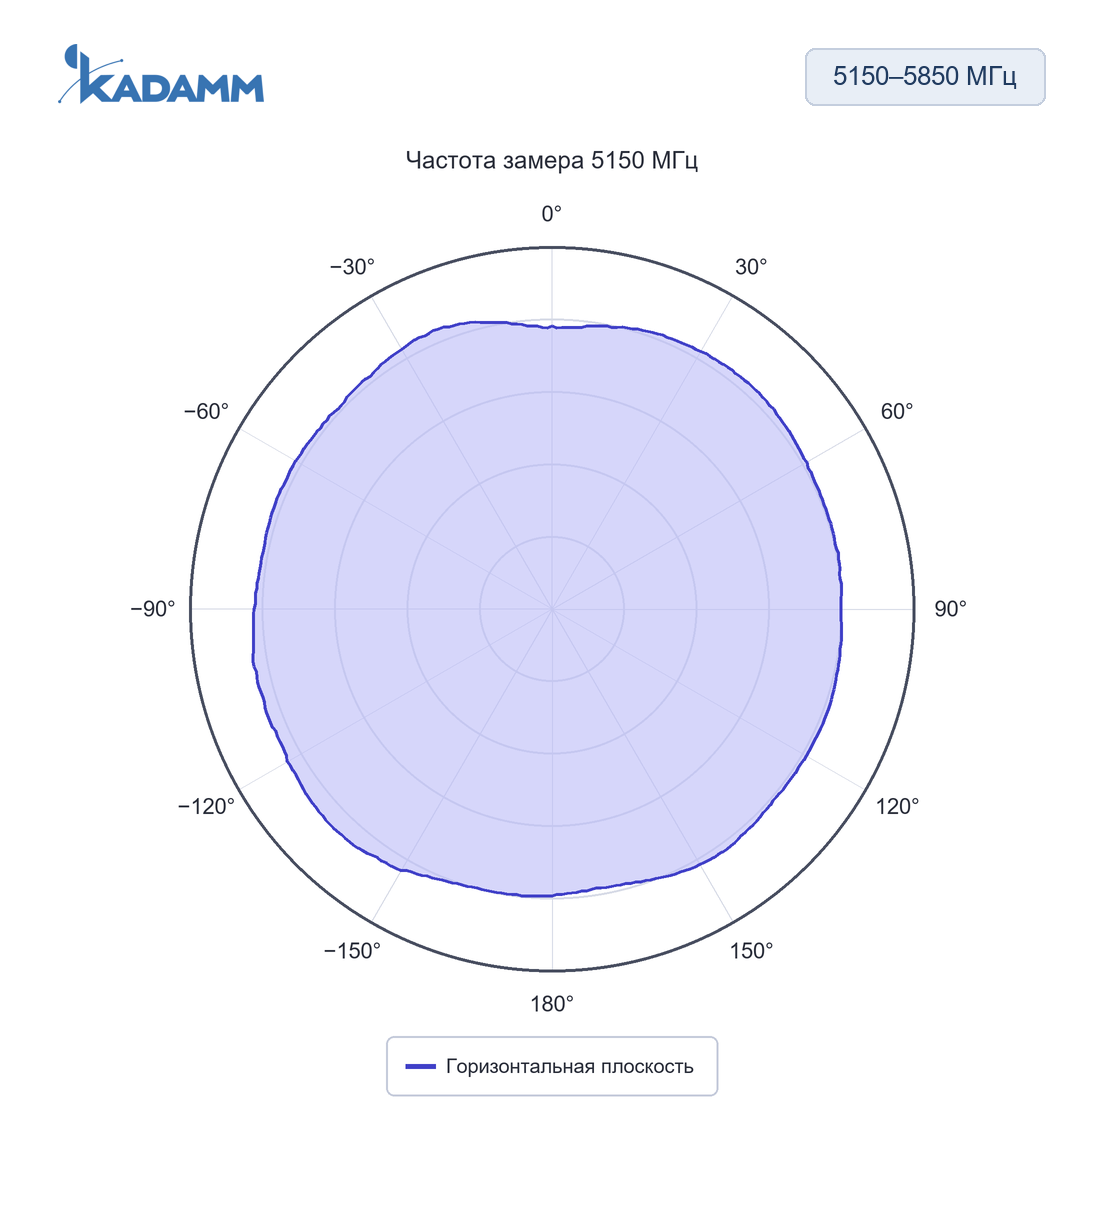Click the center of the polar plot
The image size is (1104, 1211).
coord(552,609)
